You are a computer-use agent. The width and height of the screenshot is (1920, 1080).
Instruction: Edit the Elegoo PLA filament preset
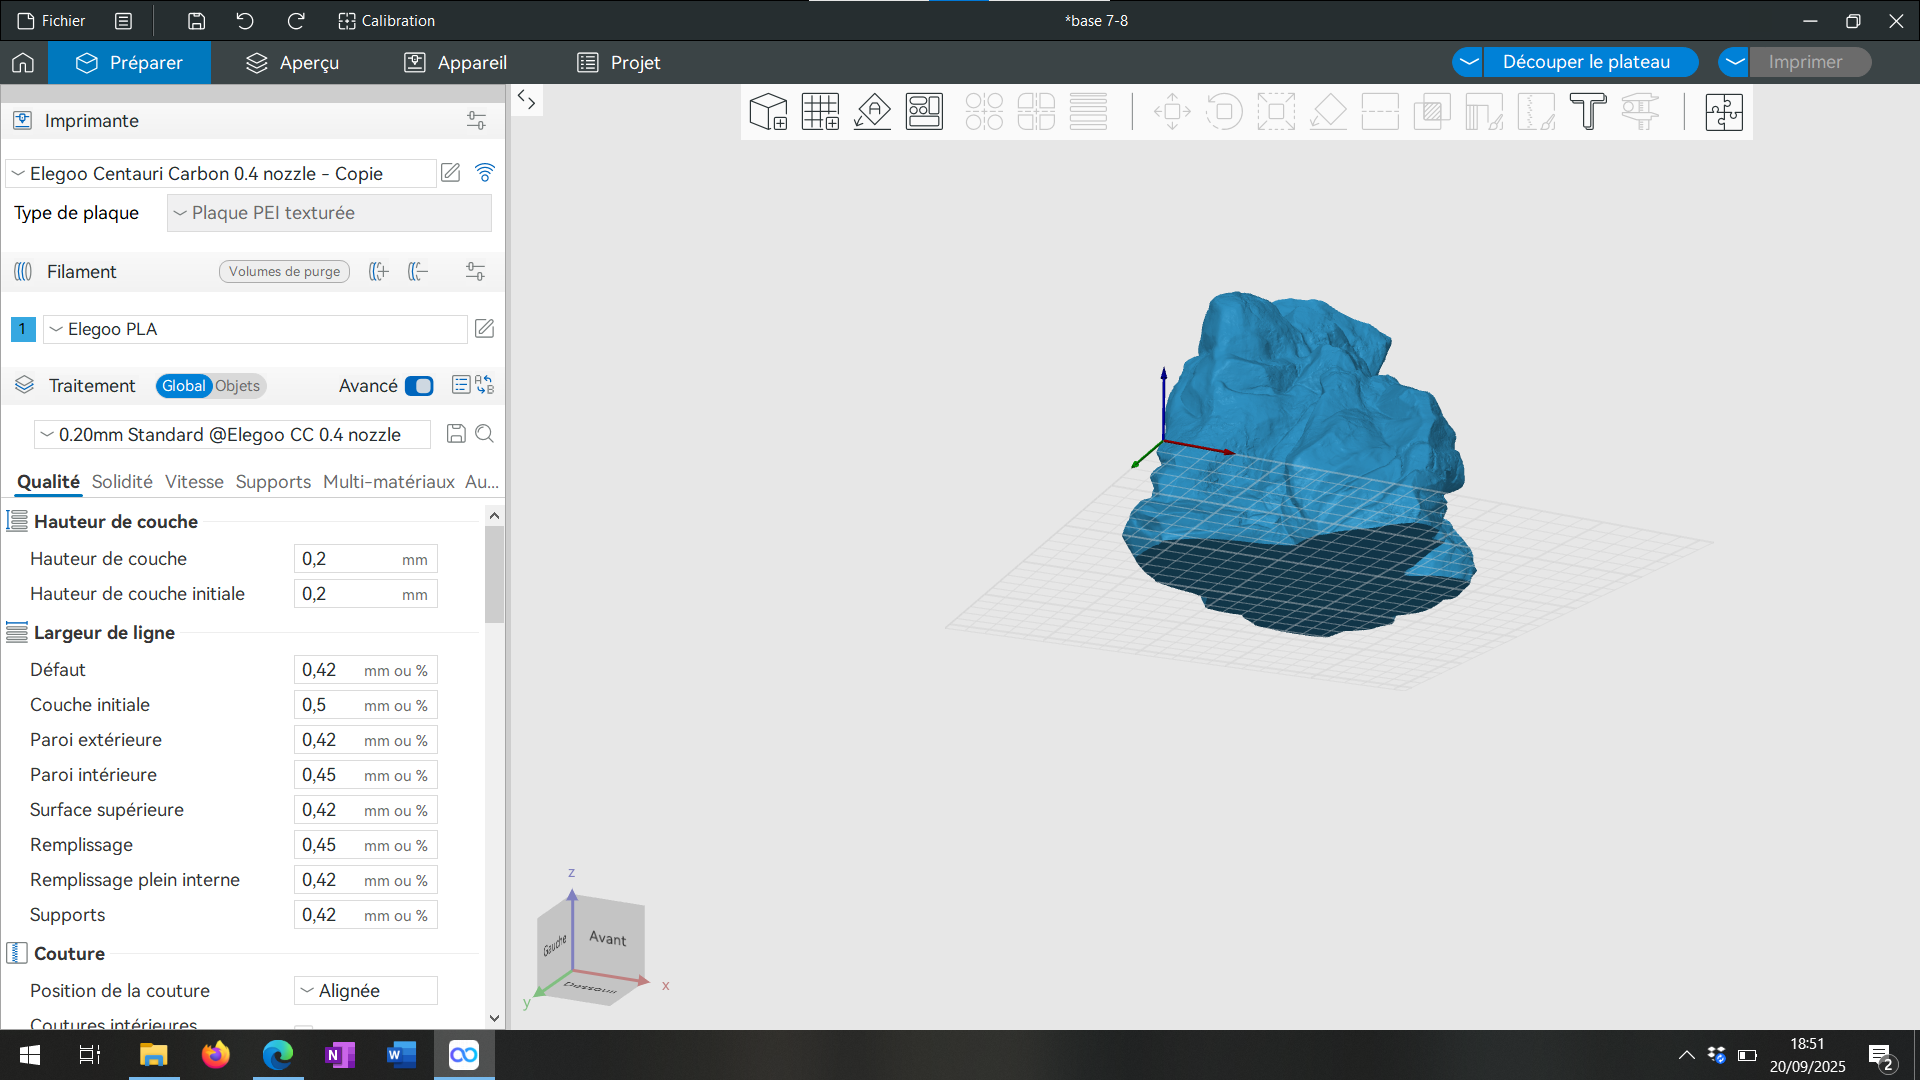pos(484,329)
